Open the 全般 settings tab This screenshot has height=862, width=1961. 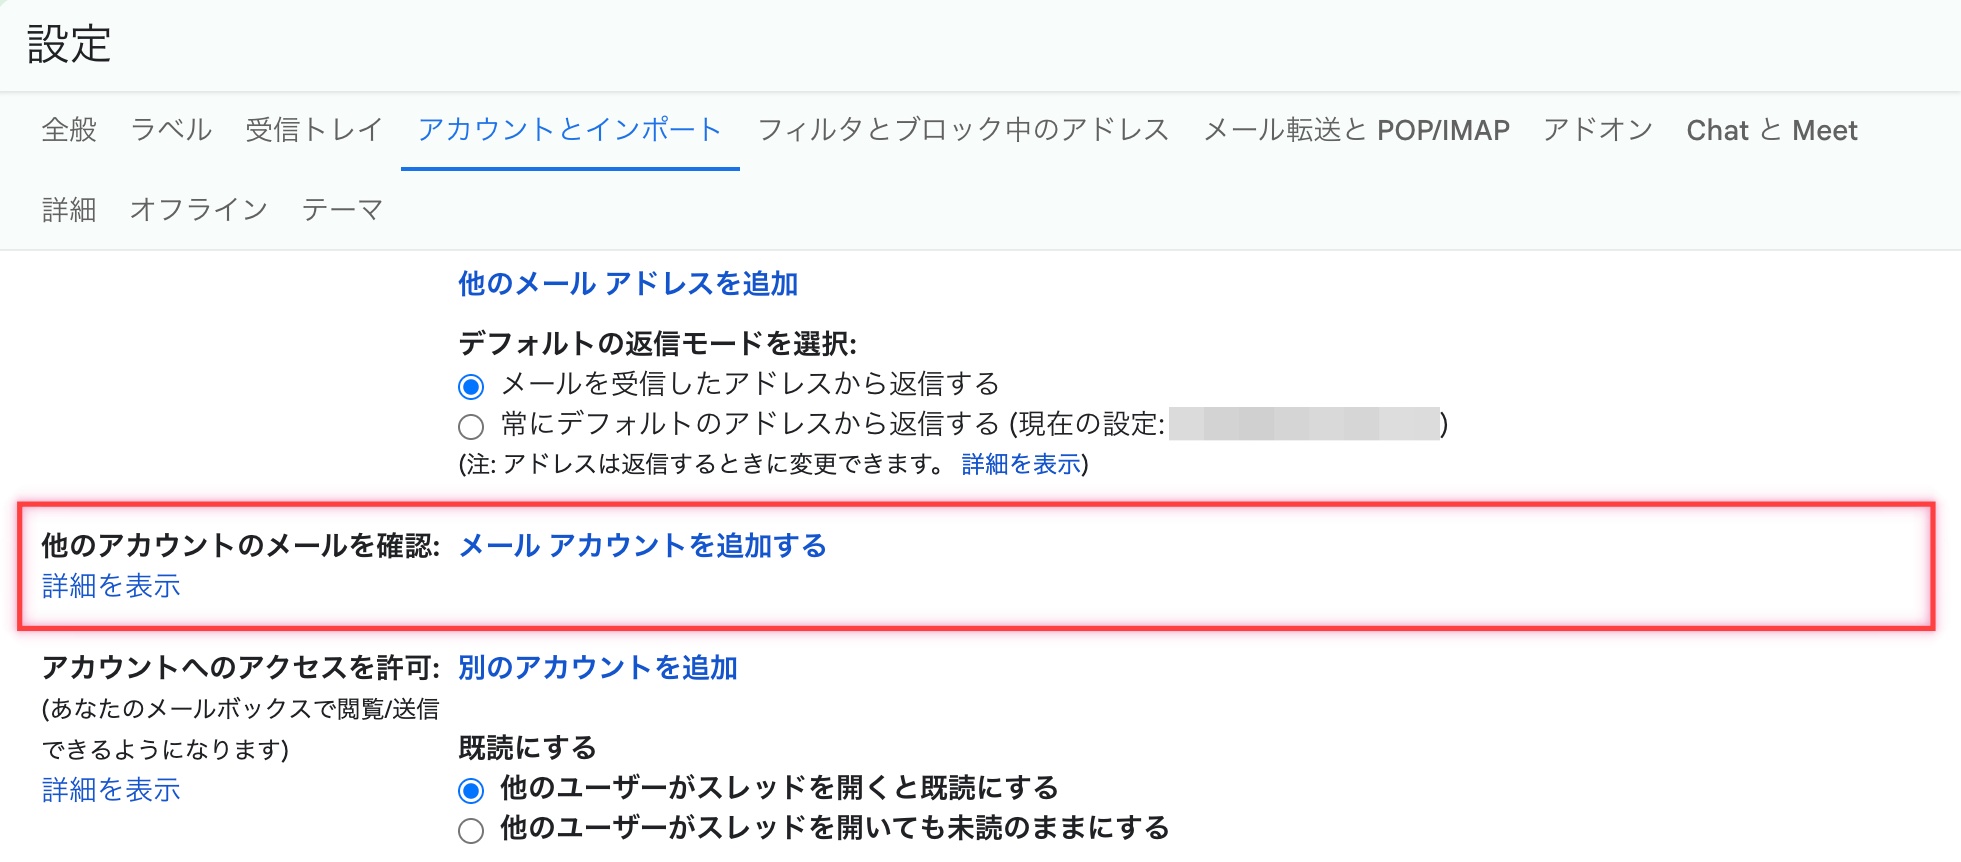(x=69, y=130)
